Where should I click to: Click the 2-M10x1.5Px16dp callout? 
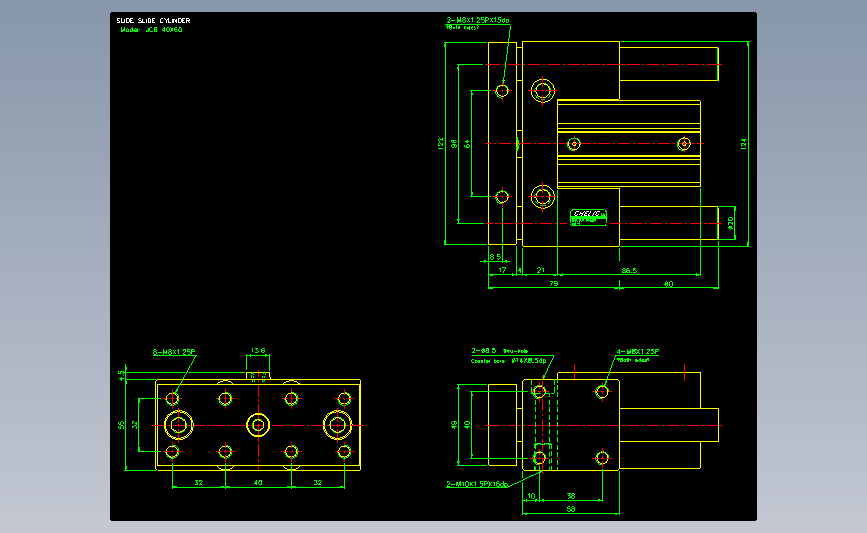477,484
